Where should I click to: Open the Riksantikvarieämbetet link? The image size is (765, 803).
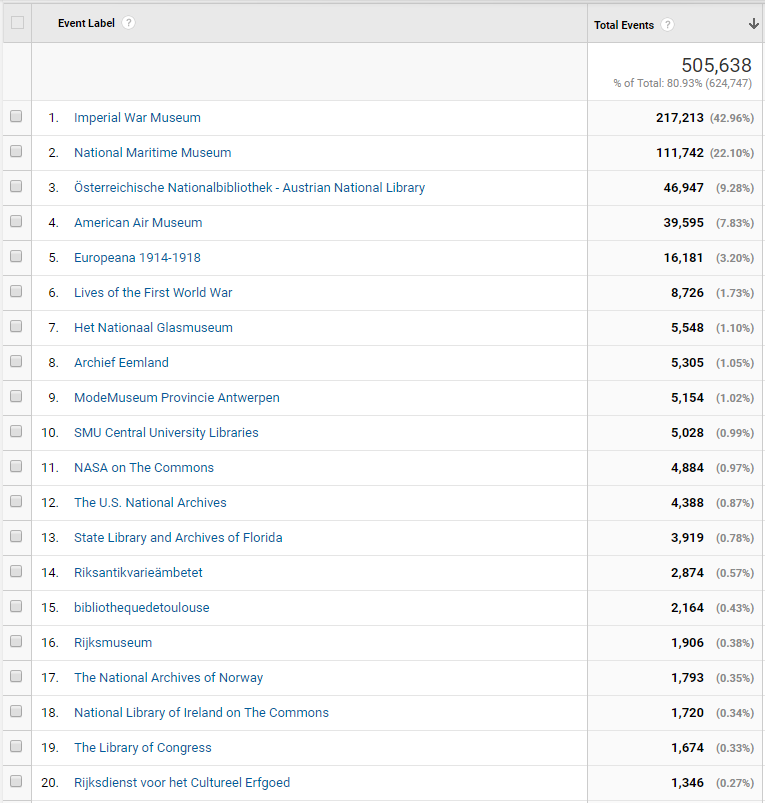138,573
